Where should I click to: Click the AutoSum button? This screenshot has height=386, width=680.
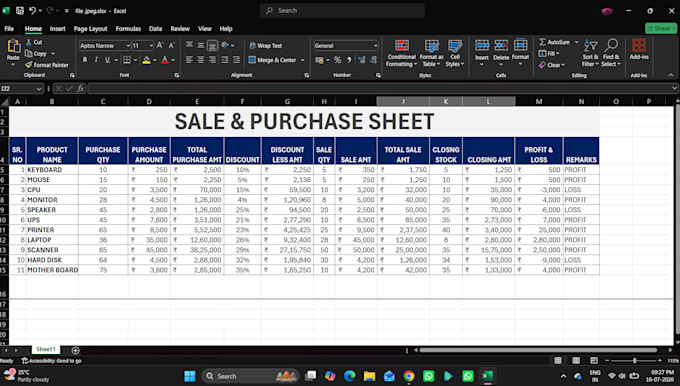click(554, 42)
